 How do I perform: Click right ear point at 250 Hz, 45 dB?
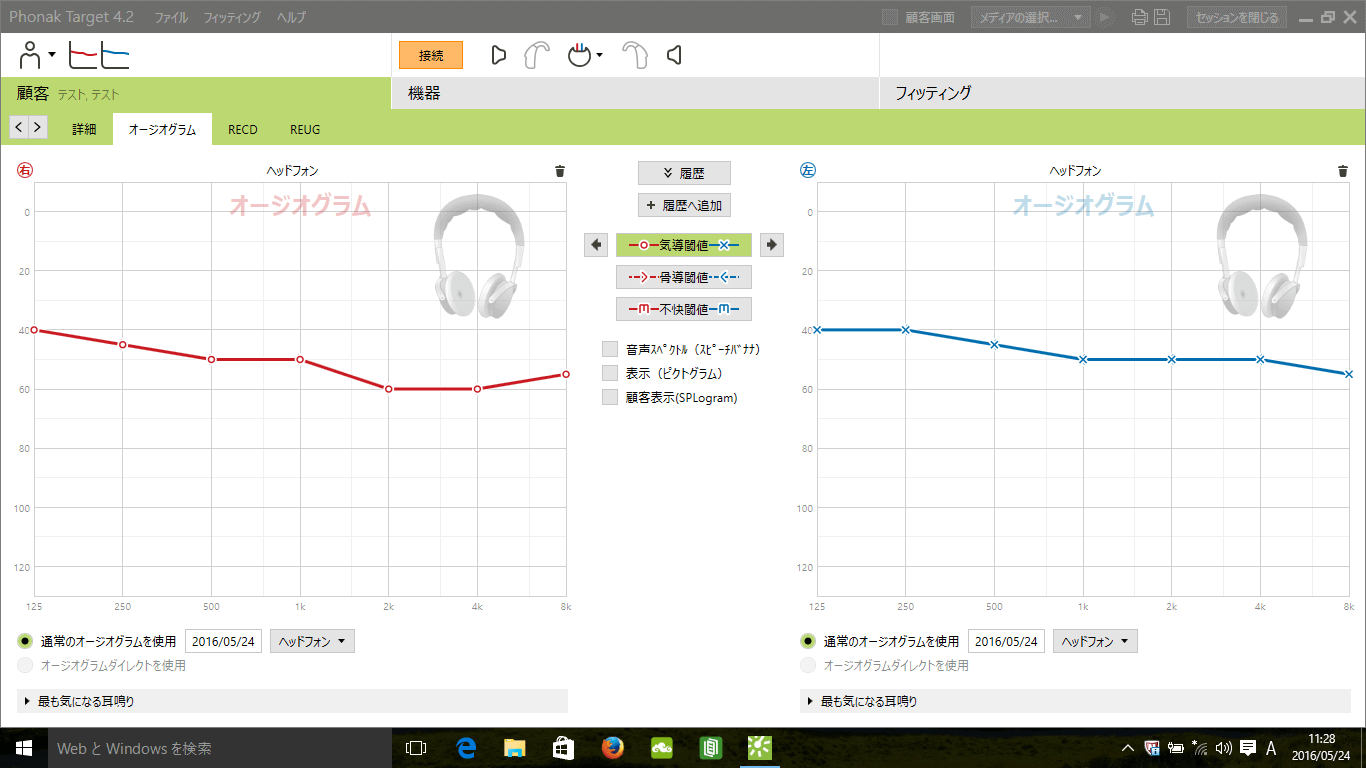tap(123, 344)
